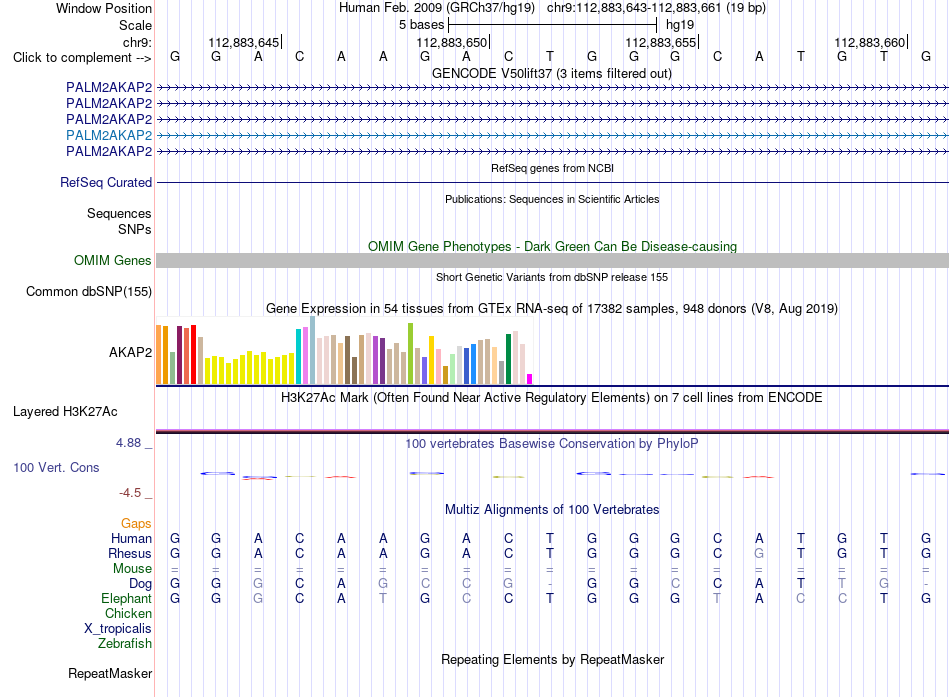Open the GTEx Gene Expression track title

pyautogui.click(x=552, y=308)
